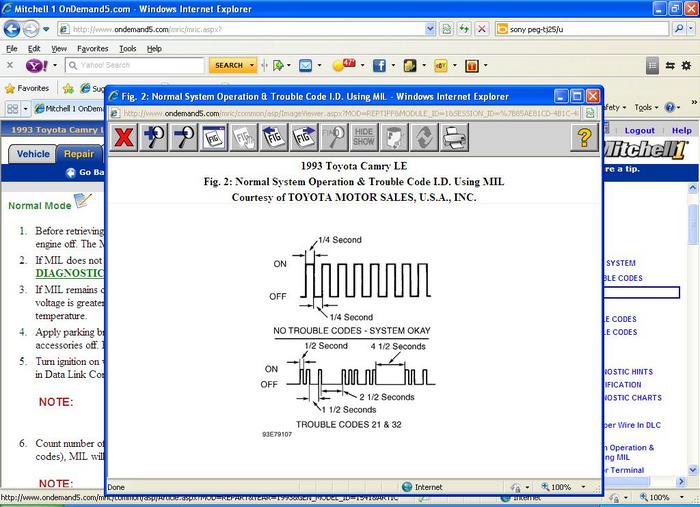Screen dimensions: 700x507
Task: Click the Yahoo! toolbar logo
Action: 37,66
